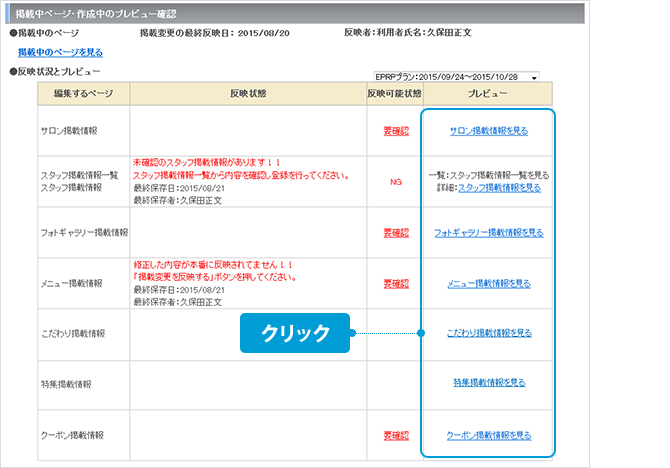Open the 特集掲載情報を見る preview link

488,382
